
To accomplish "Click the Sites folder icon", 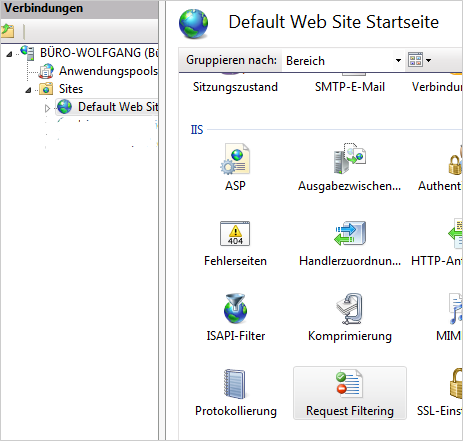I will coord(46,89).
